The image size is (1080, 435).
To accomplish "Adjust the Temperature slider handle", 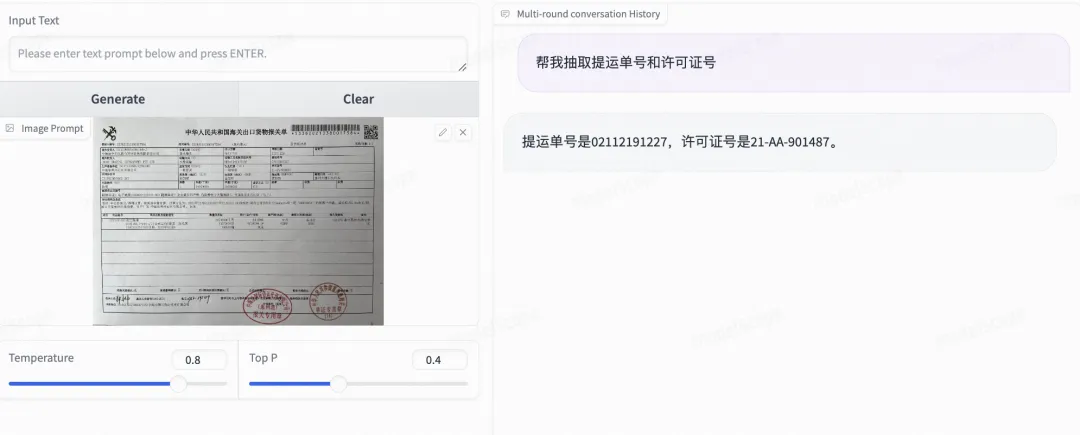I will [178, 383].
